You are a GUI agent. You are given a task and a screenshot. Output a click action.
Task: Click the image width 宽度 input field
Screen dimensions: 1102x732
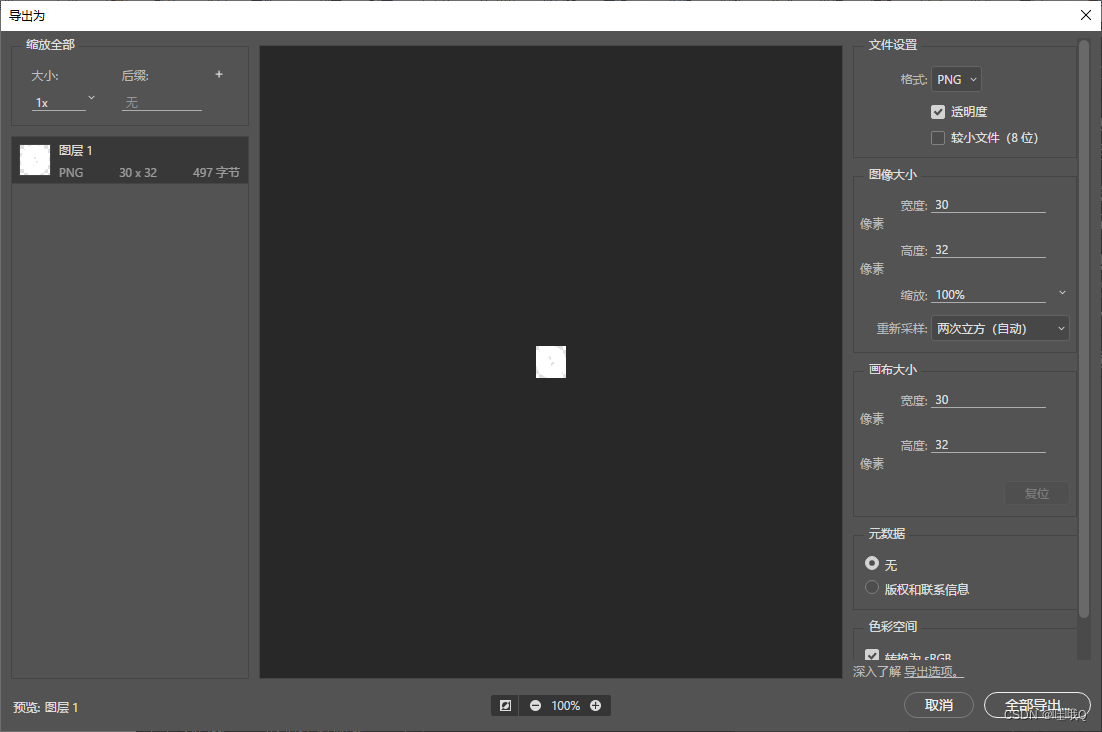pos(988,204)
